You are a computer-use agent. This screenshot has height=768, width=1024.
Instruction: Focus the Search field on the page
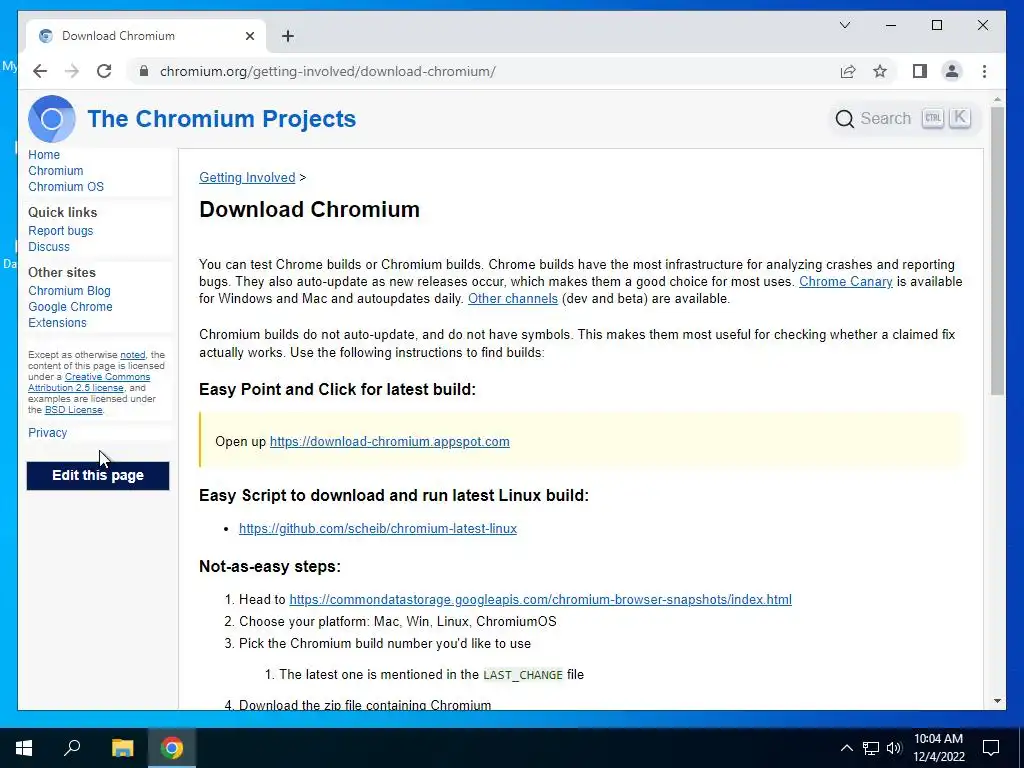(905, 119)
